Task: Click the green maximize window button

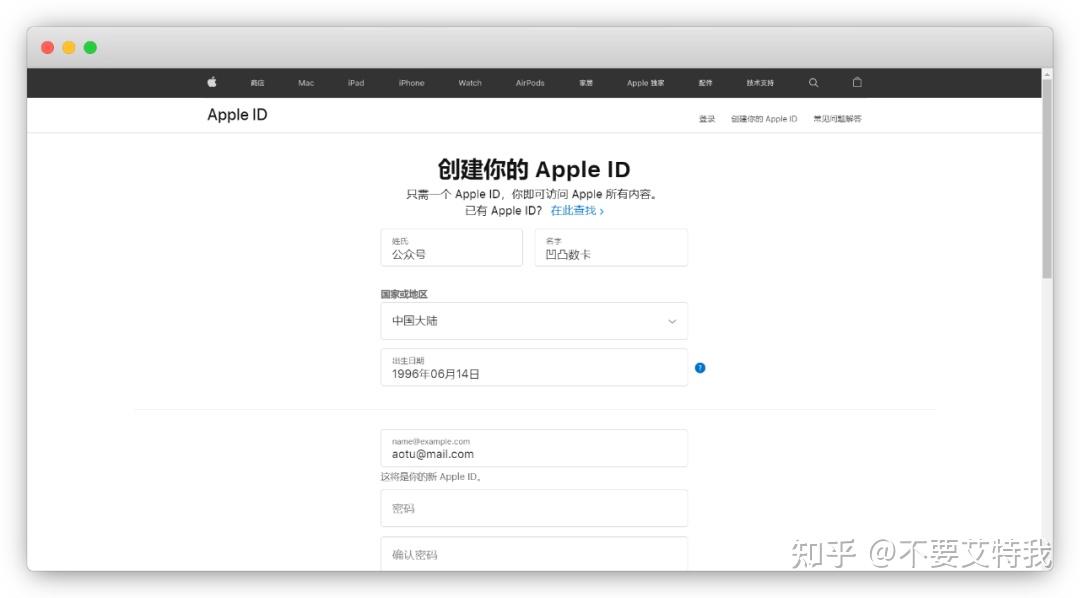Action: [x=90, y=48]
